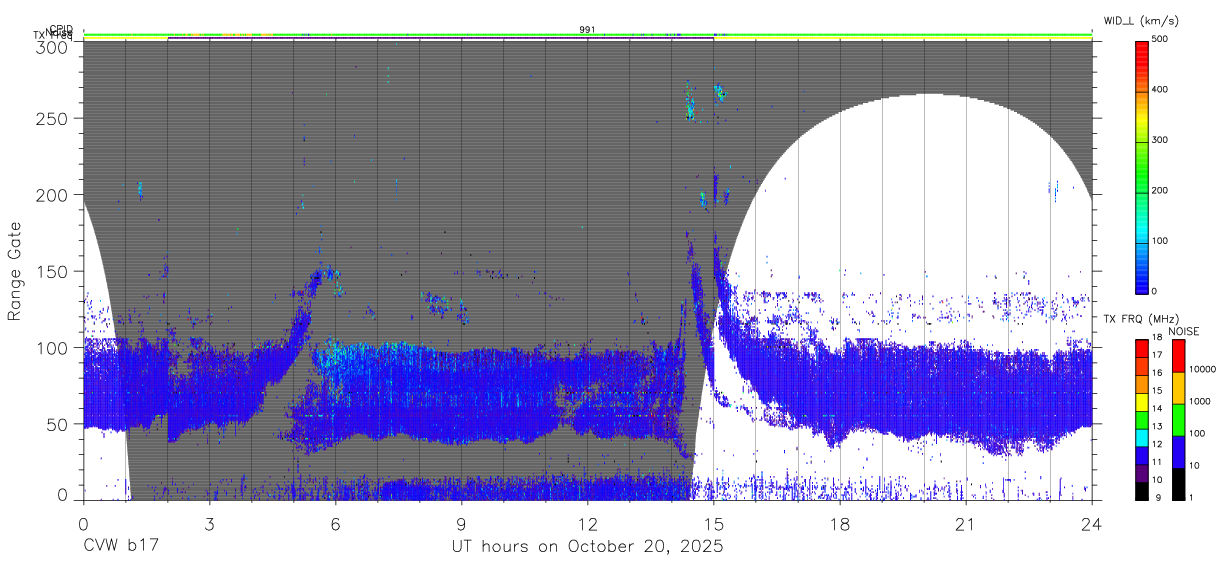This screenshot has height=567, width=1228.
Task: Click the '9' TX FRQ scale label
Action: (1157, 498)
